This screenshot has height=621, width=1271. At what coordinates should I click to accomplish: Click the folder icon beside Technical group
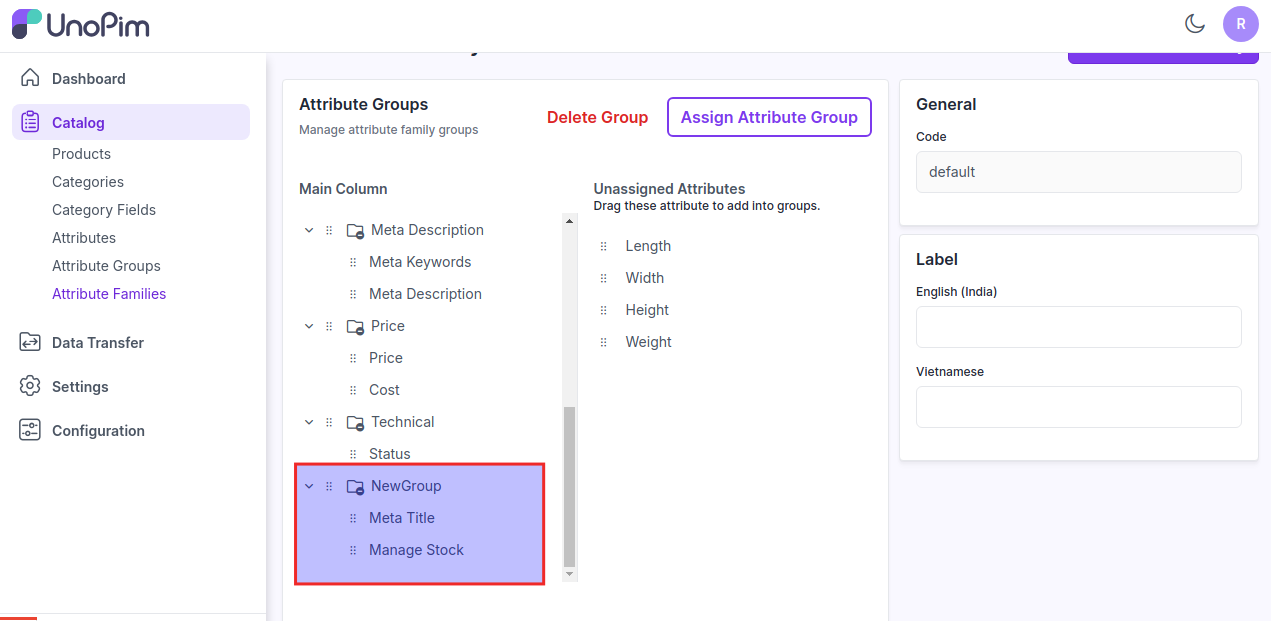point(355,421)
